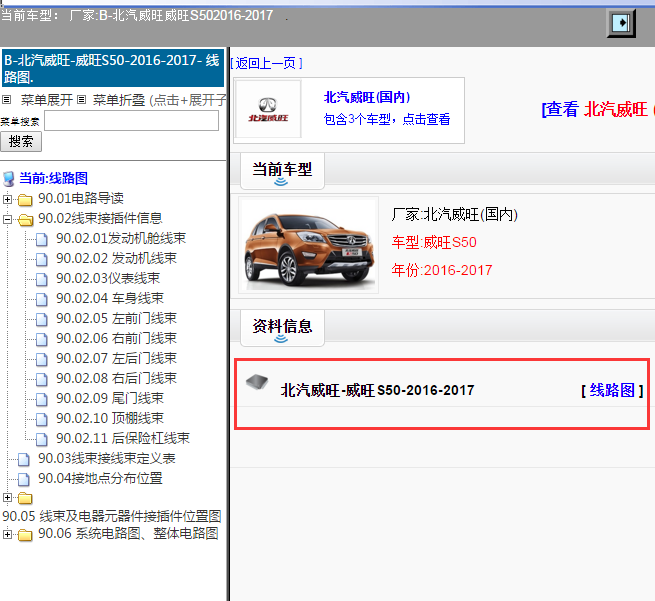Click the blue B-北汽威旺-威旺S50-2016-2017-线路图 header
Image resolution: width=655 pixels, height=601 pixels.
[113, 68]
